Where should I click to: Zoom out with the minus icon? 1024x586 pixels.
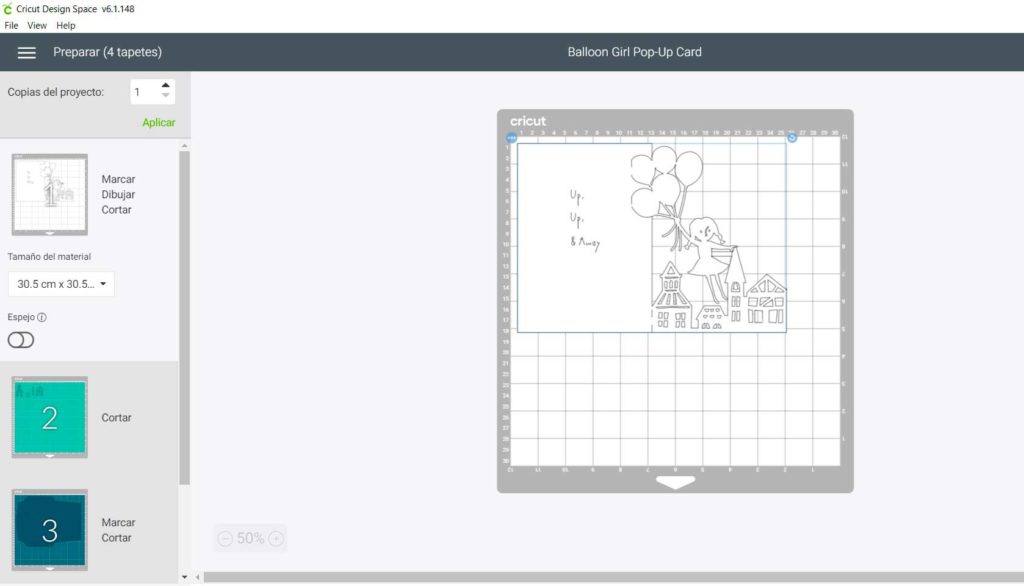pyautogui.click(x=225, y=538)
